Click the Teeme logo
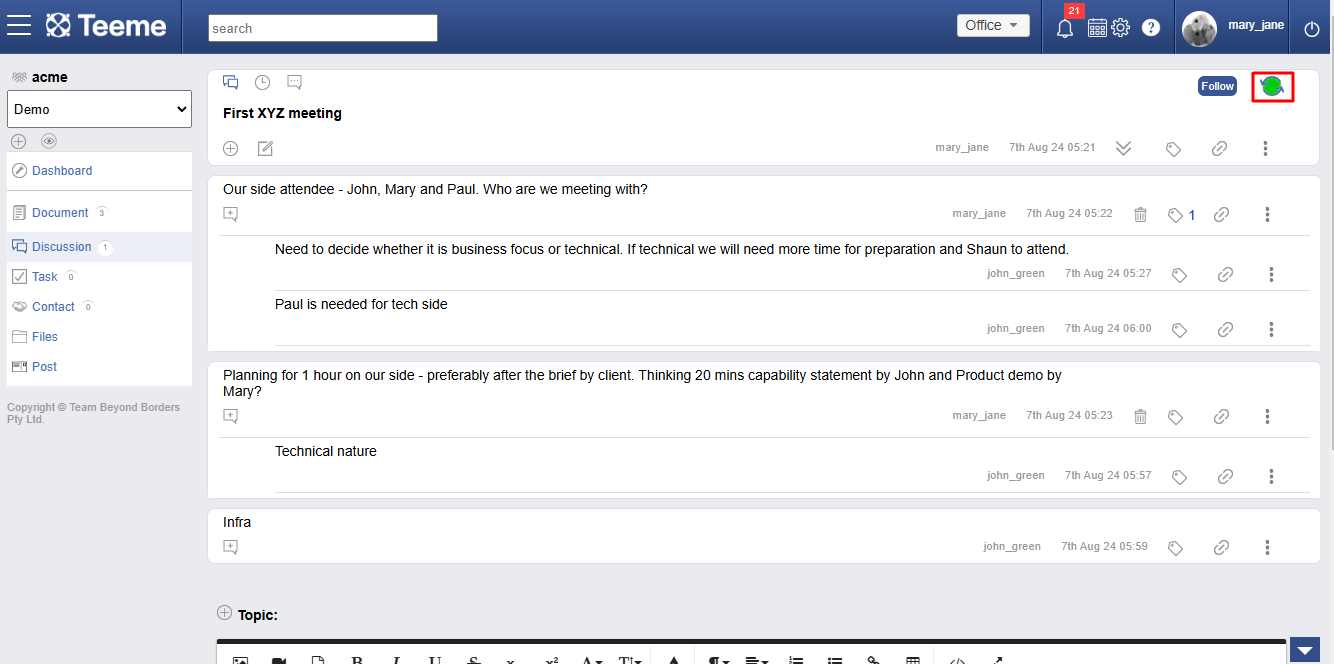This screenshot has width=1334, height=664. pos(106,26)
